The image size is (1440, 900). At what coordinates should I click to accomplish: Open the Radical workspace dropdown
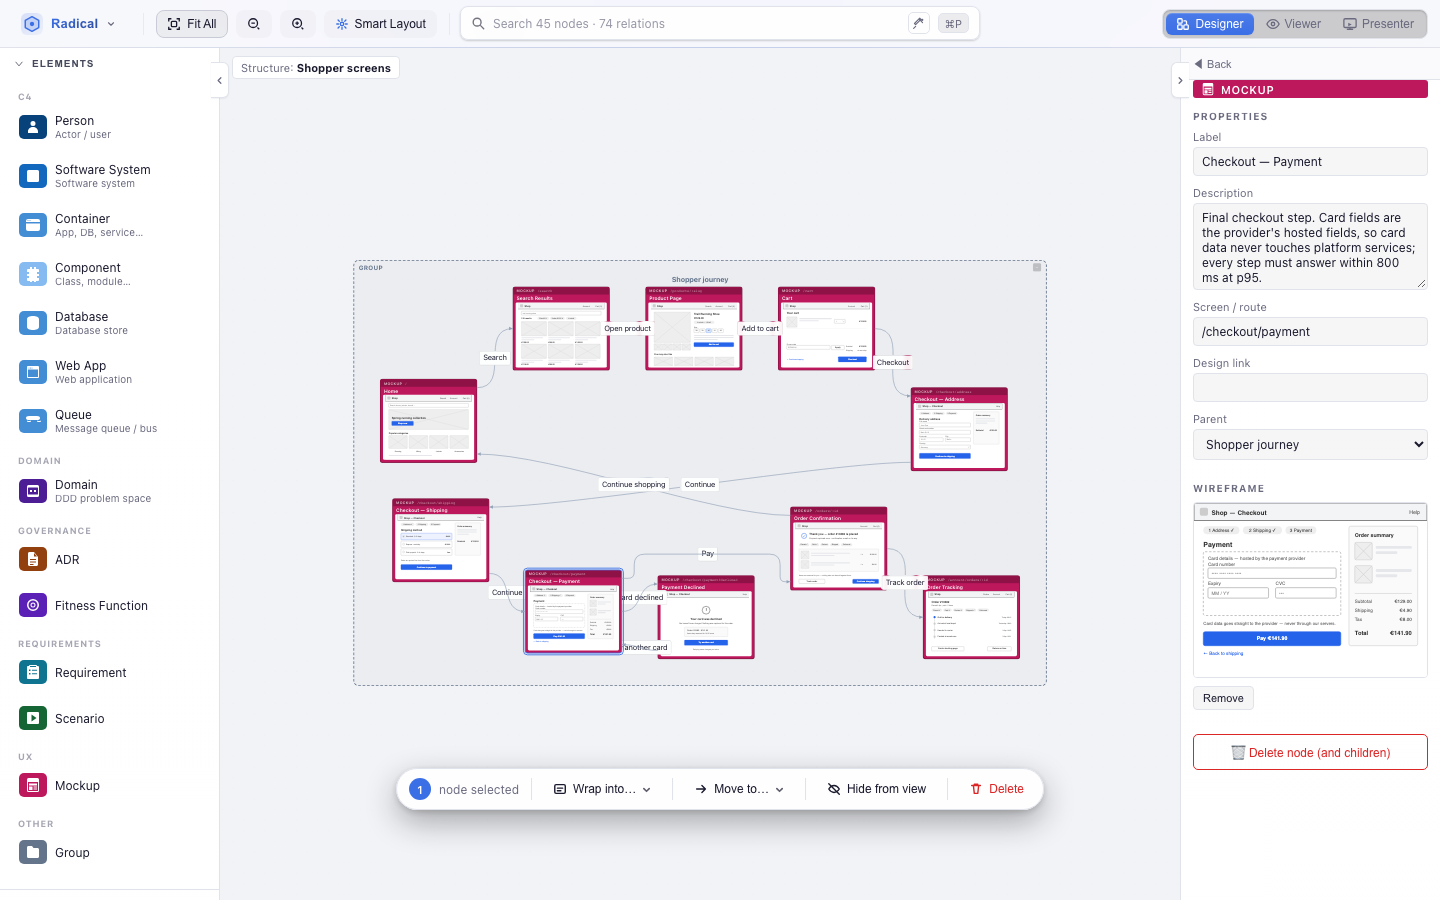pos(70,24)
